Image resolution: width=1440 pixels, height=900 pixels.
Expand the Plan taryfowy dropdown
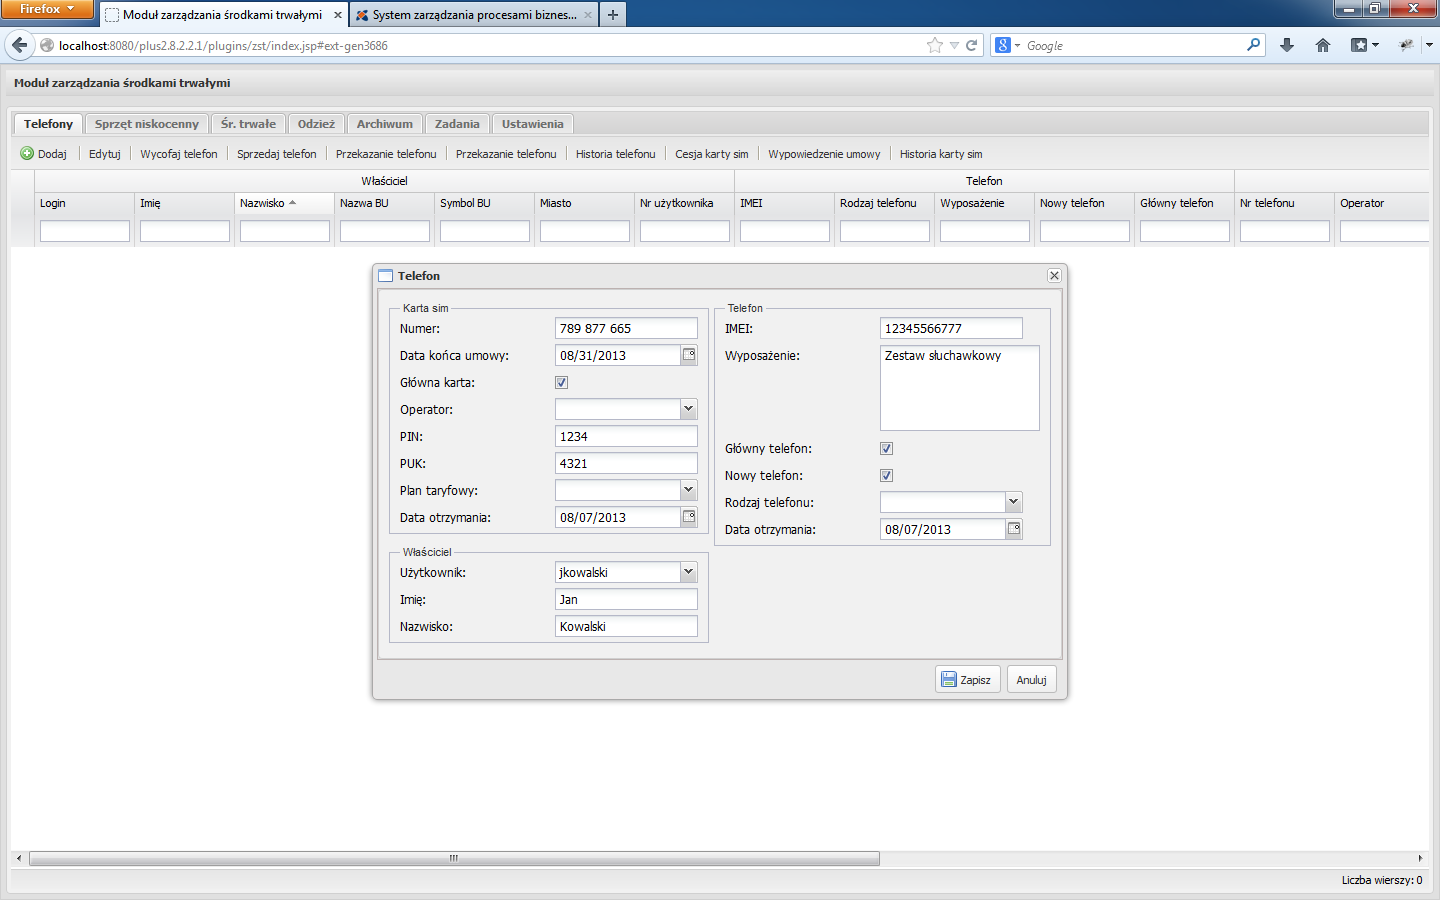point(688,490)
